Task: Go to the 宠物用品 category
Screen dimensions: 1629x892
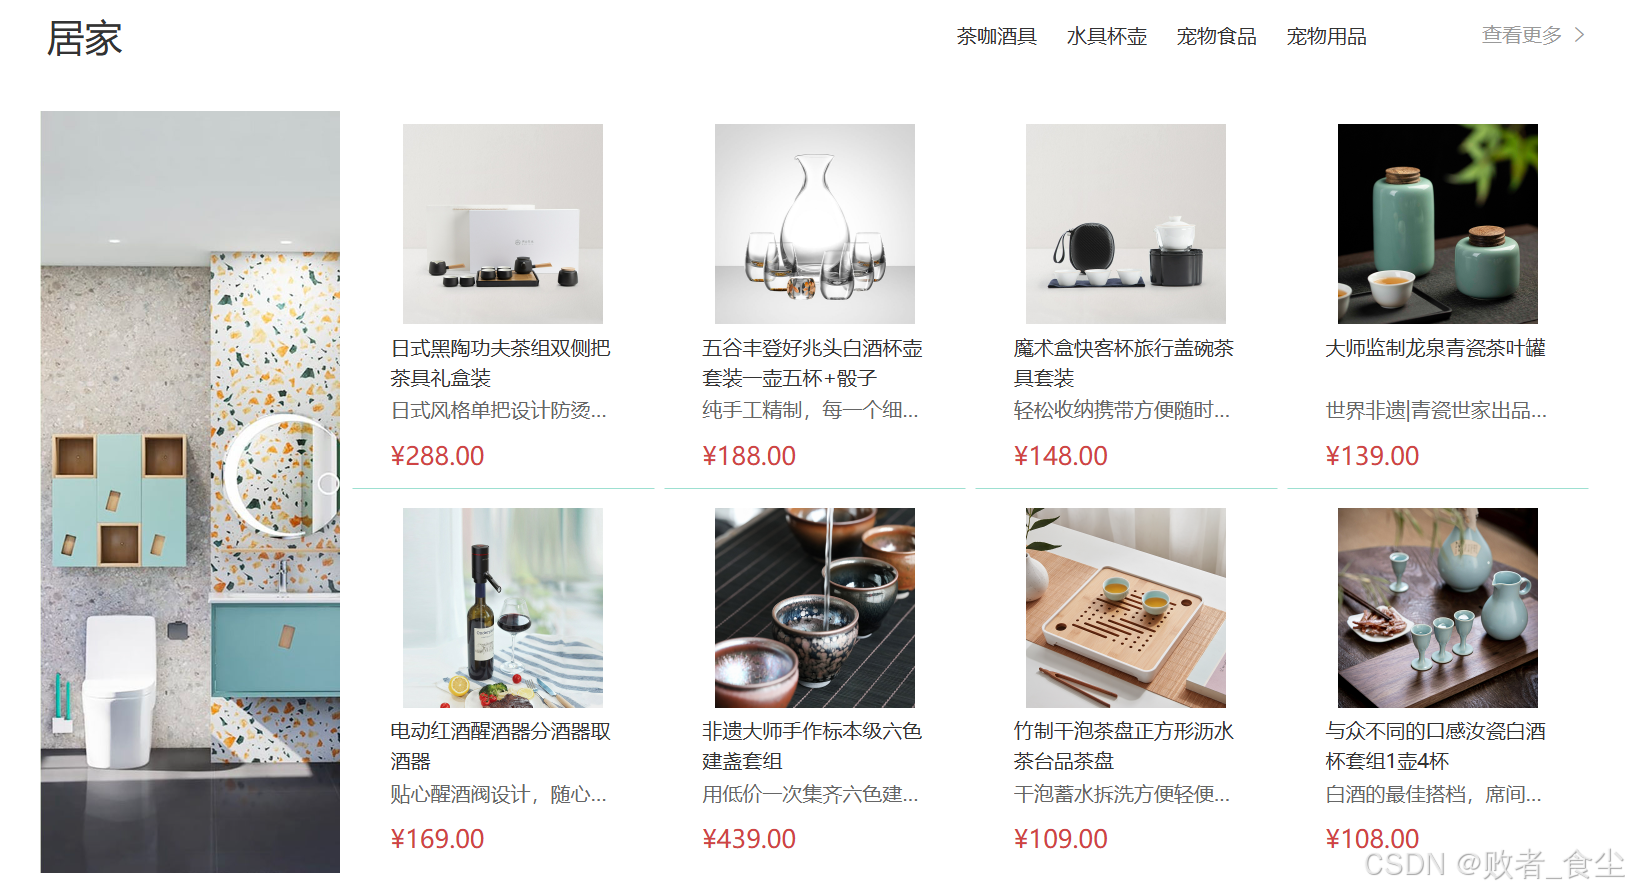Action: point(1326,37)
